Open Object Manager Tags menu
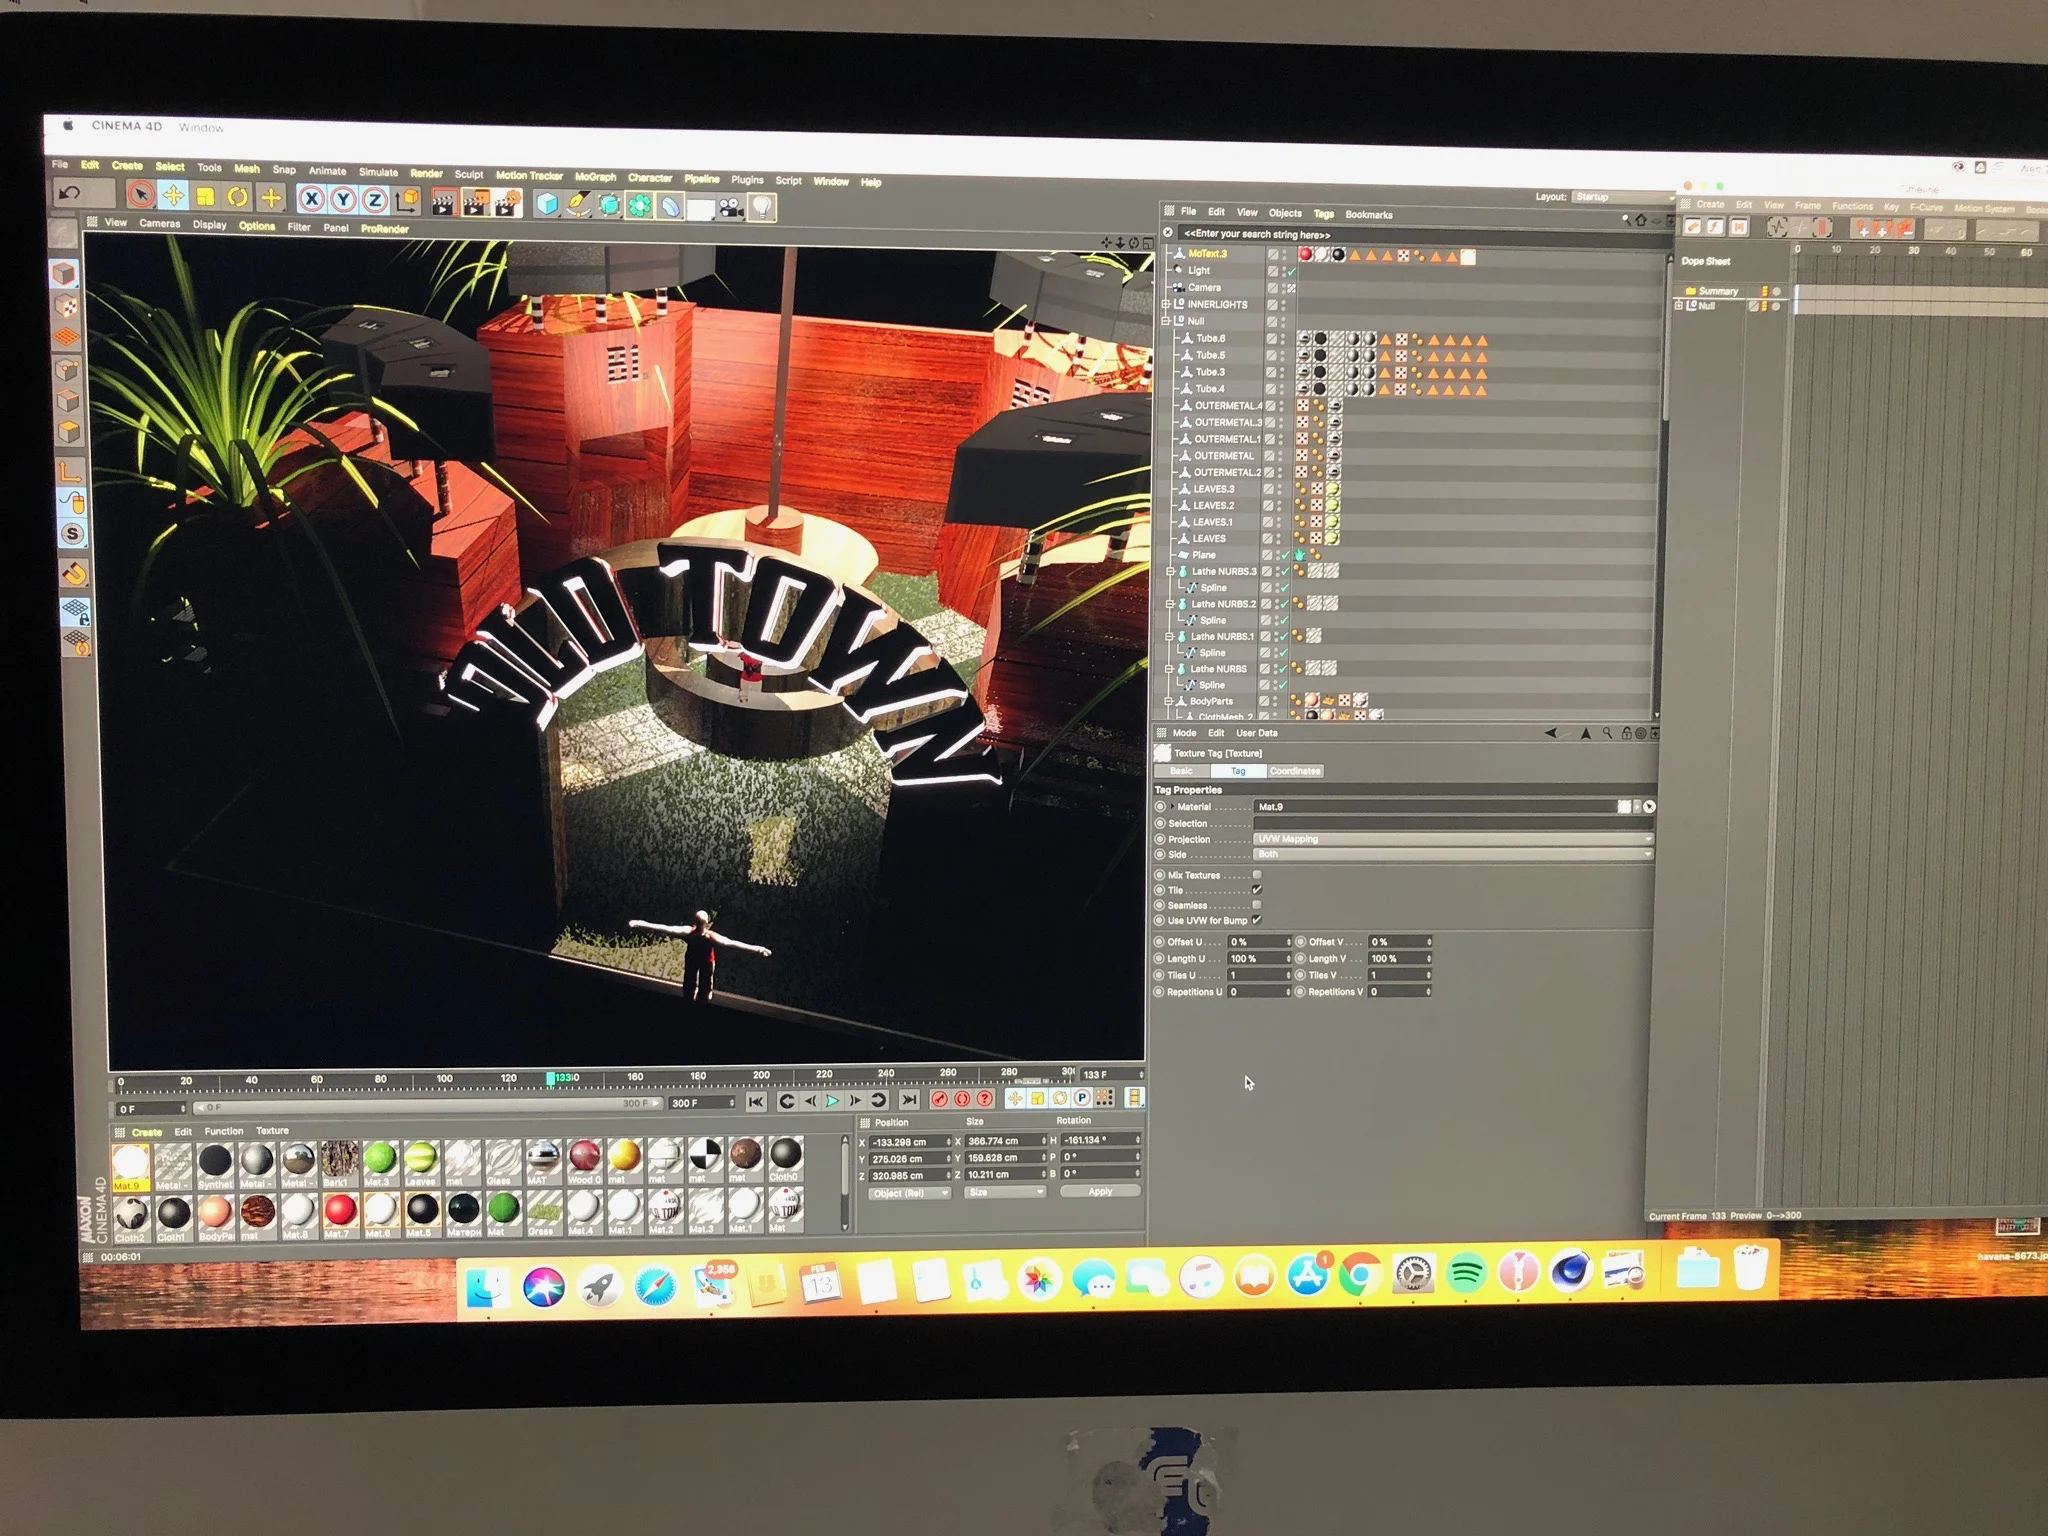2048x1536 pixels. tap(1323, 214)
